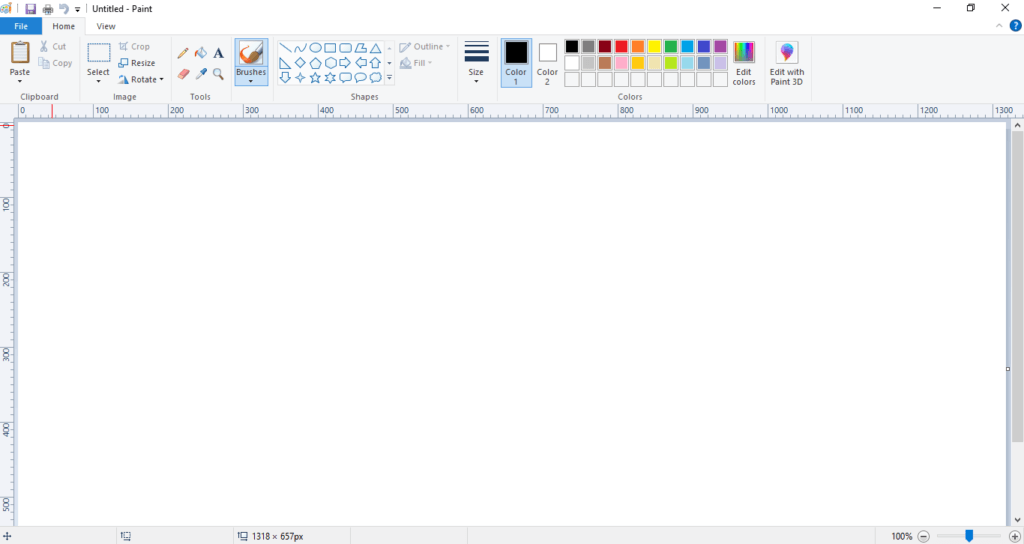
Task: Open the Rotate dropdown menu
Action: (x=140, y=79)
